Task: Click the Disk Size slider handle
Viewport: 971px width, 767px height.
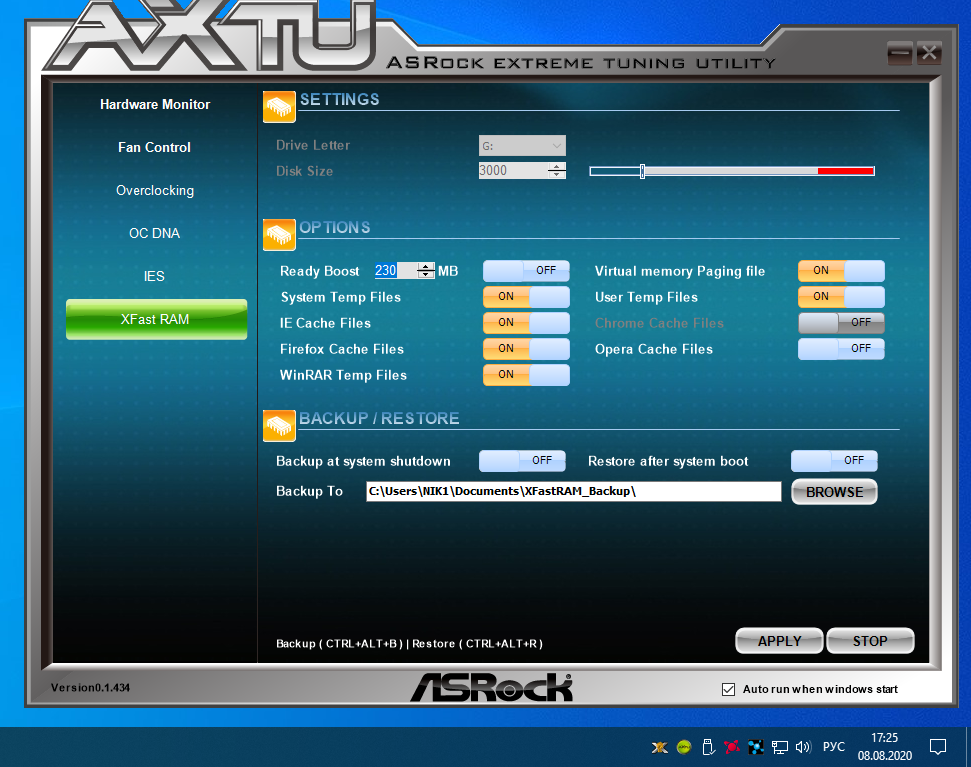Action: point(642,171)
